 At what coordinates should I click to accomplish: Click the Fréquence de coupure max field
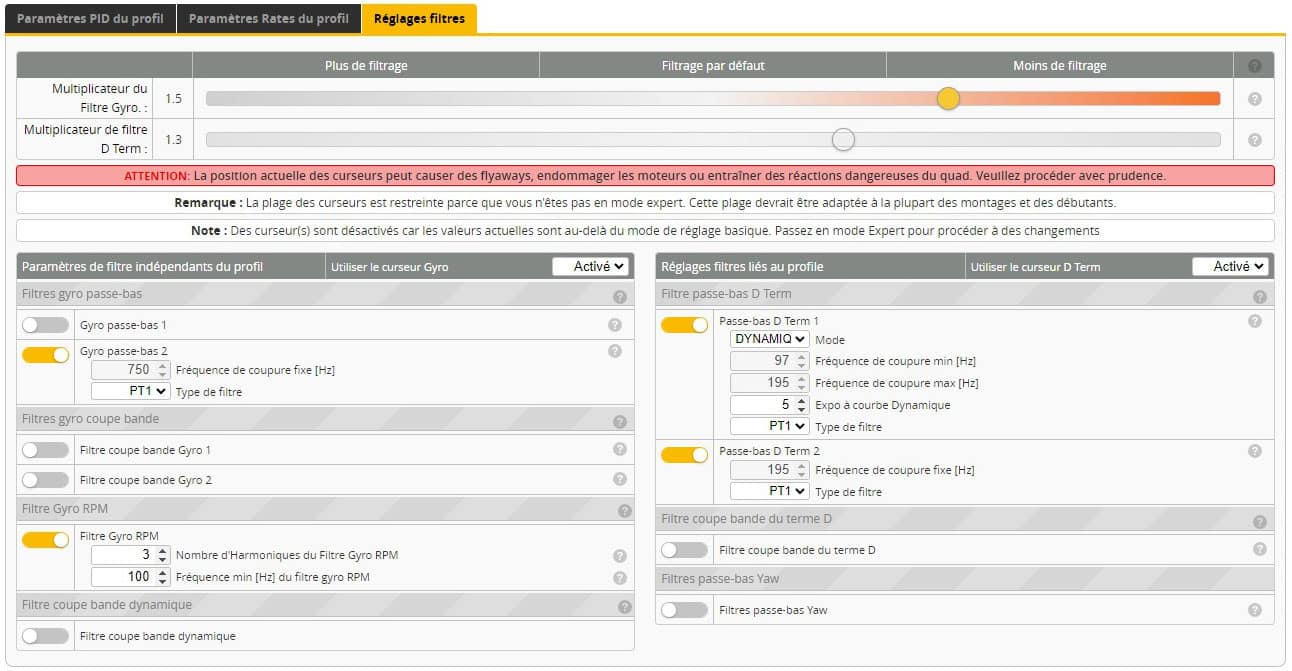click(769, 382)
